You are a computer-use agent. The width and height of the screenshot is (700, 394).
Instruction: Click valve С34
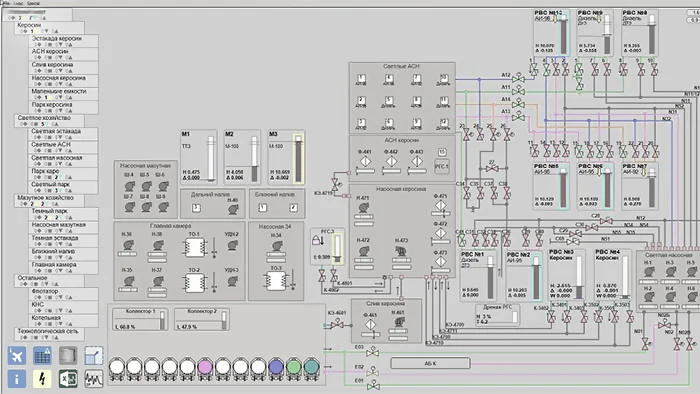[x=467, y=193]
